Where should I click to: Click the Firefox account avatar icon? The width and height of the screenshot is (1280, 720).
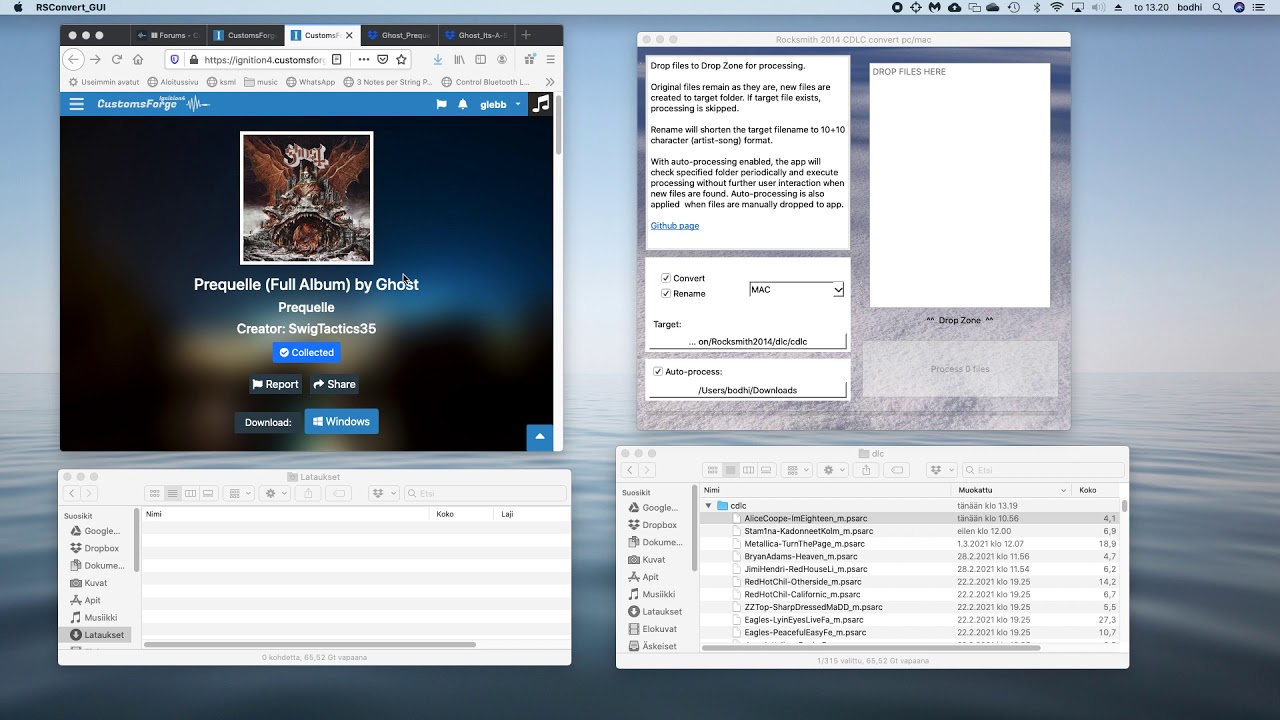pos(502,59)
